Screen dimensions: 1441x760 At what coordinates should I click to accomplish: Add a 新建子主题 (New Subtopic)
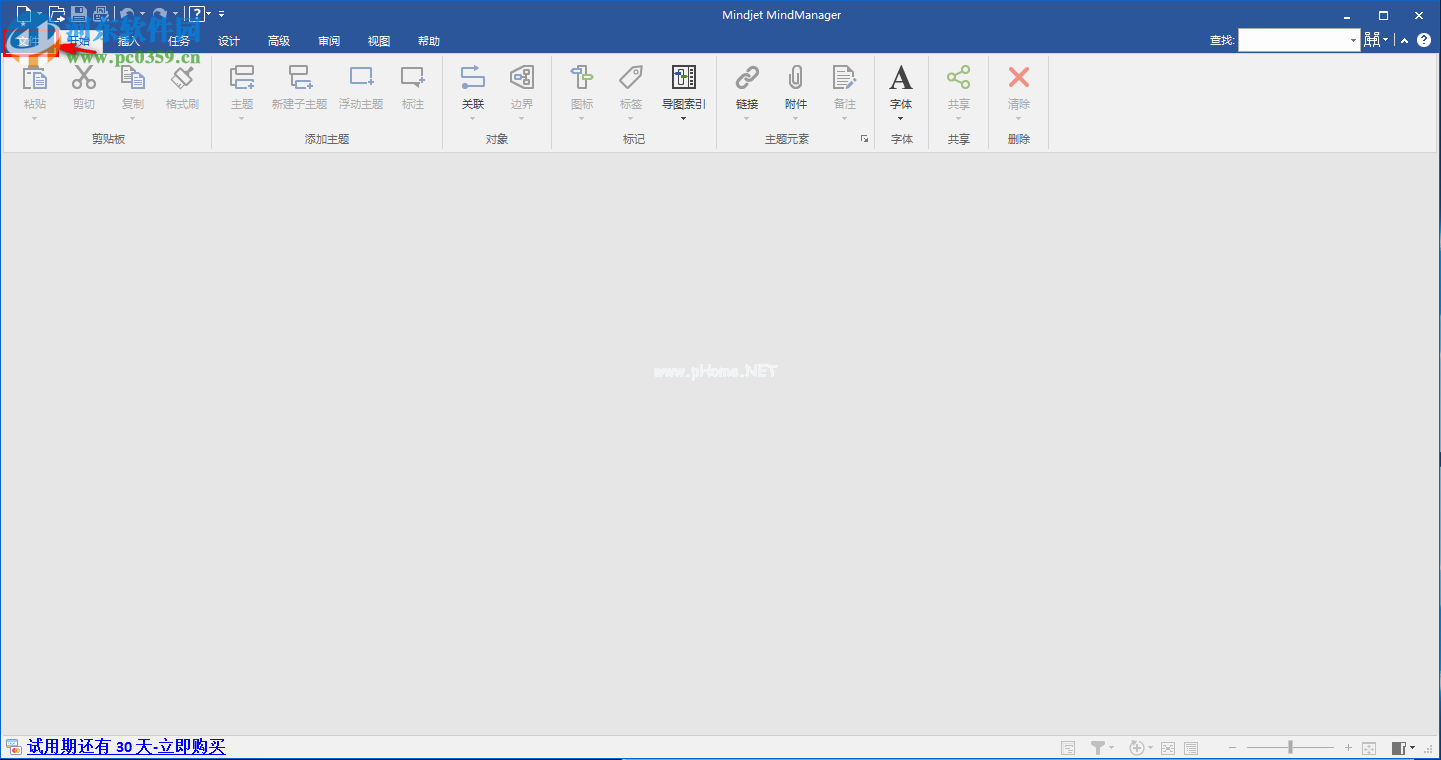click(300, 77)
